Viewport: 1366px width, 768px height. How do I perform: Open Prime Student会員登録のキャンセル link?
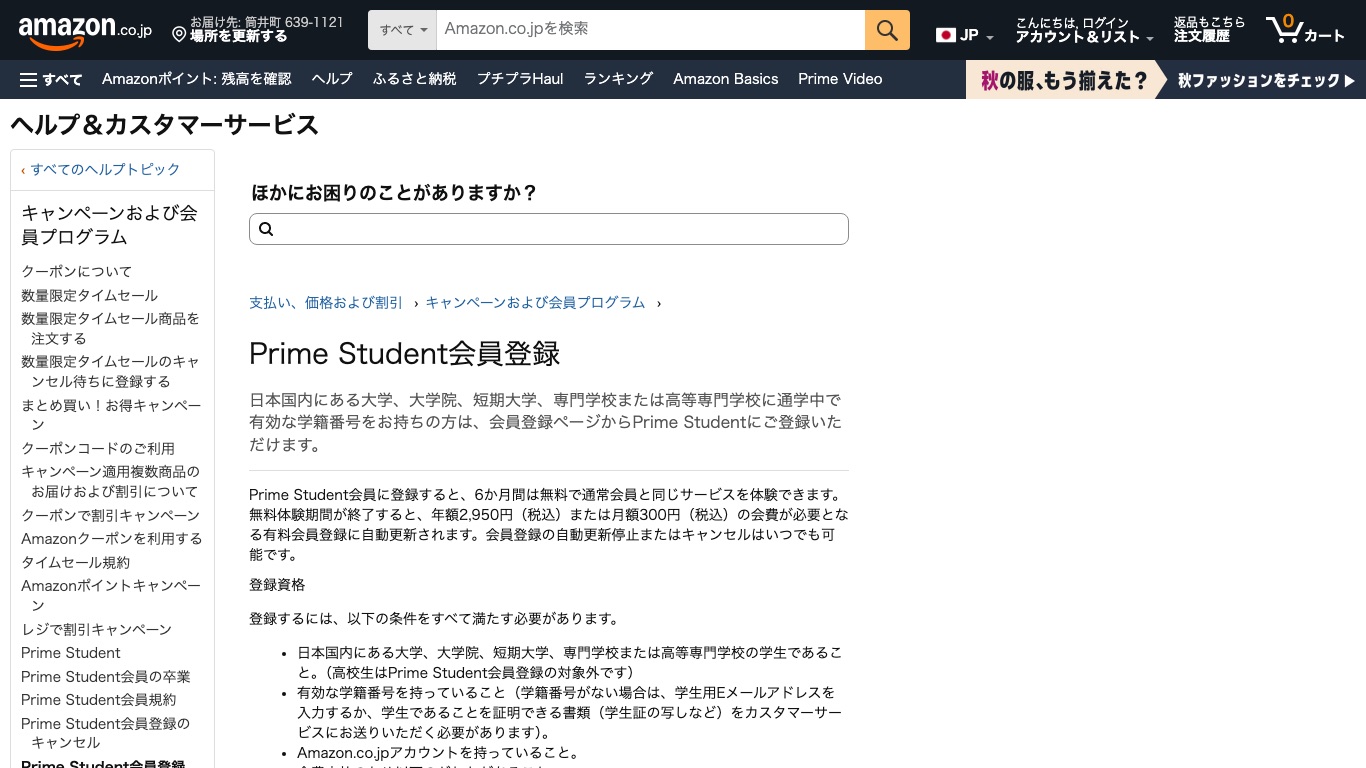tap(106, 733)
